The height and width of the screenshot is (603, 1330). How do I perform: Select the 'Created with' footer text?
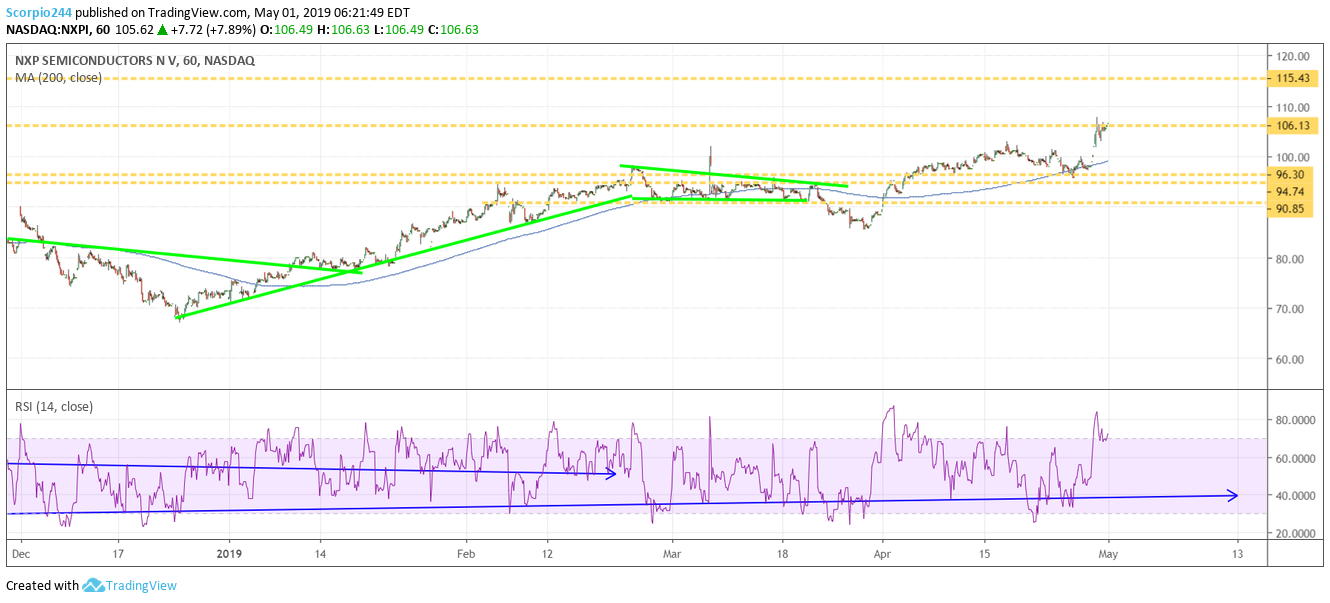42,586
